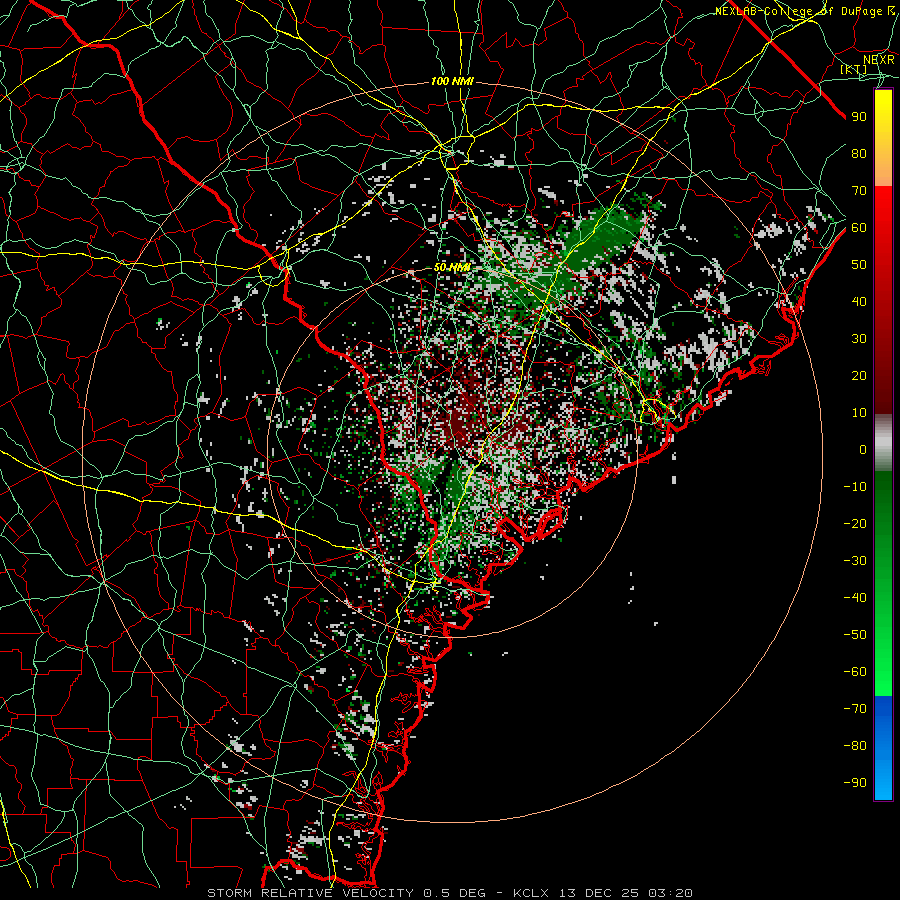
Task: Click the 90 value on the velocity scale
Action: tap(859, 117)
